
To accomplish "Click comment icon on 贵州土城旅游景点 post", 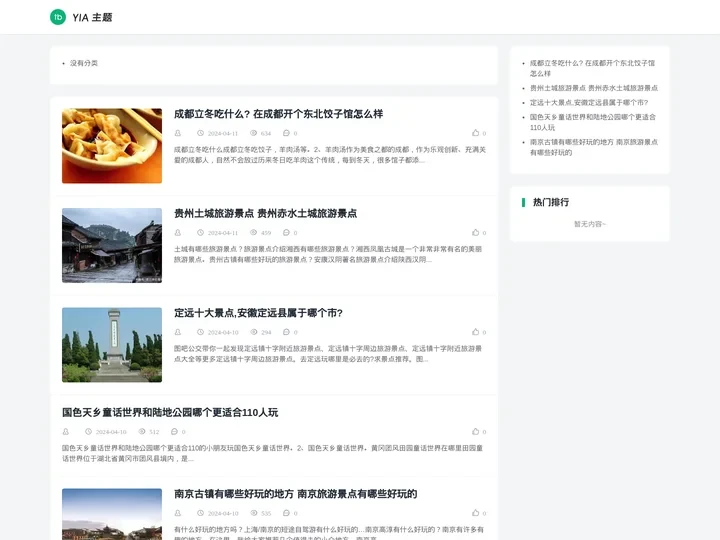I will coord(286,233).
